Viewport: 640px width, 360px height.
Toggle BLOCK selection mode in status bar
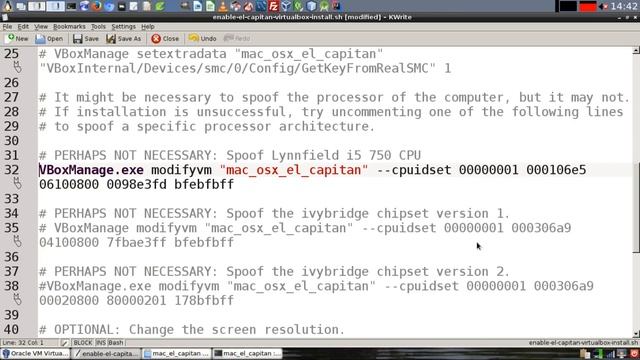pos(82,343)
